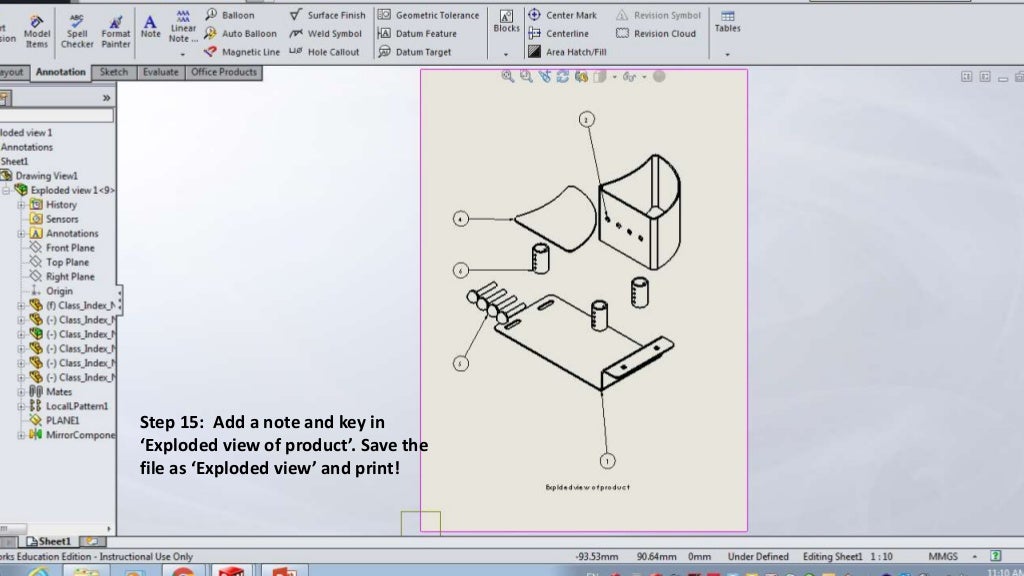This screenshot has height=576, width=1024.
Task: Open the Blocks dropdown arrow
Action: pos(506,55)
